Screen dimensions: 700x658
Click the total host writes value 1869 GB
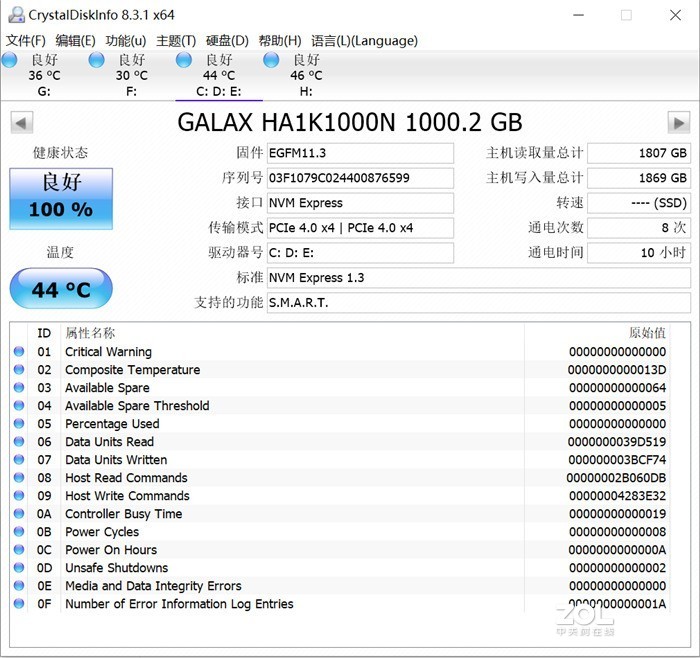point(639,178)
